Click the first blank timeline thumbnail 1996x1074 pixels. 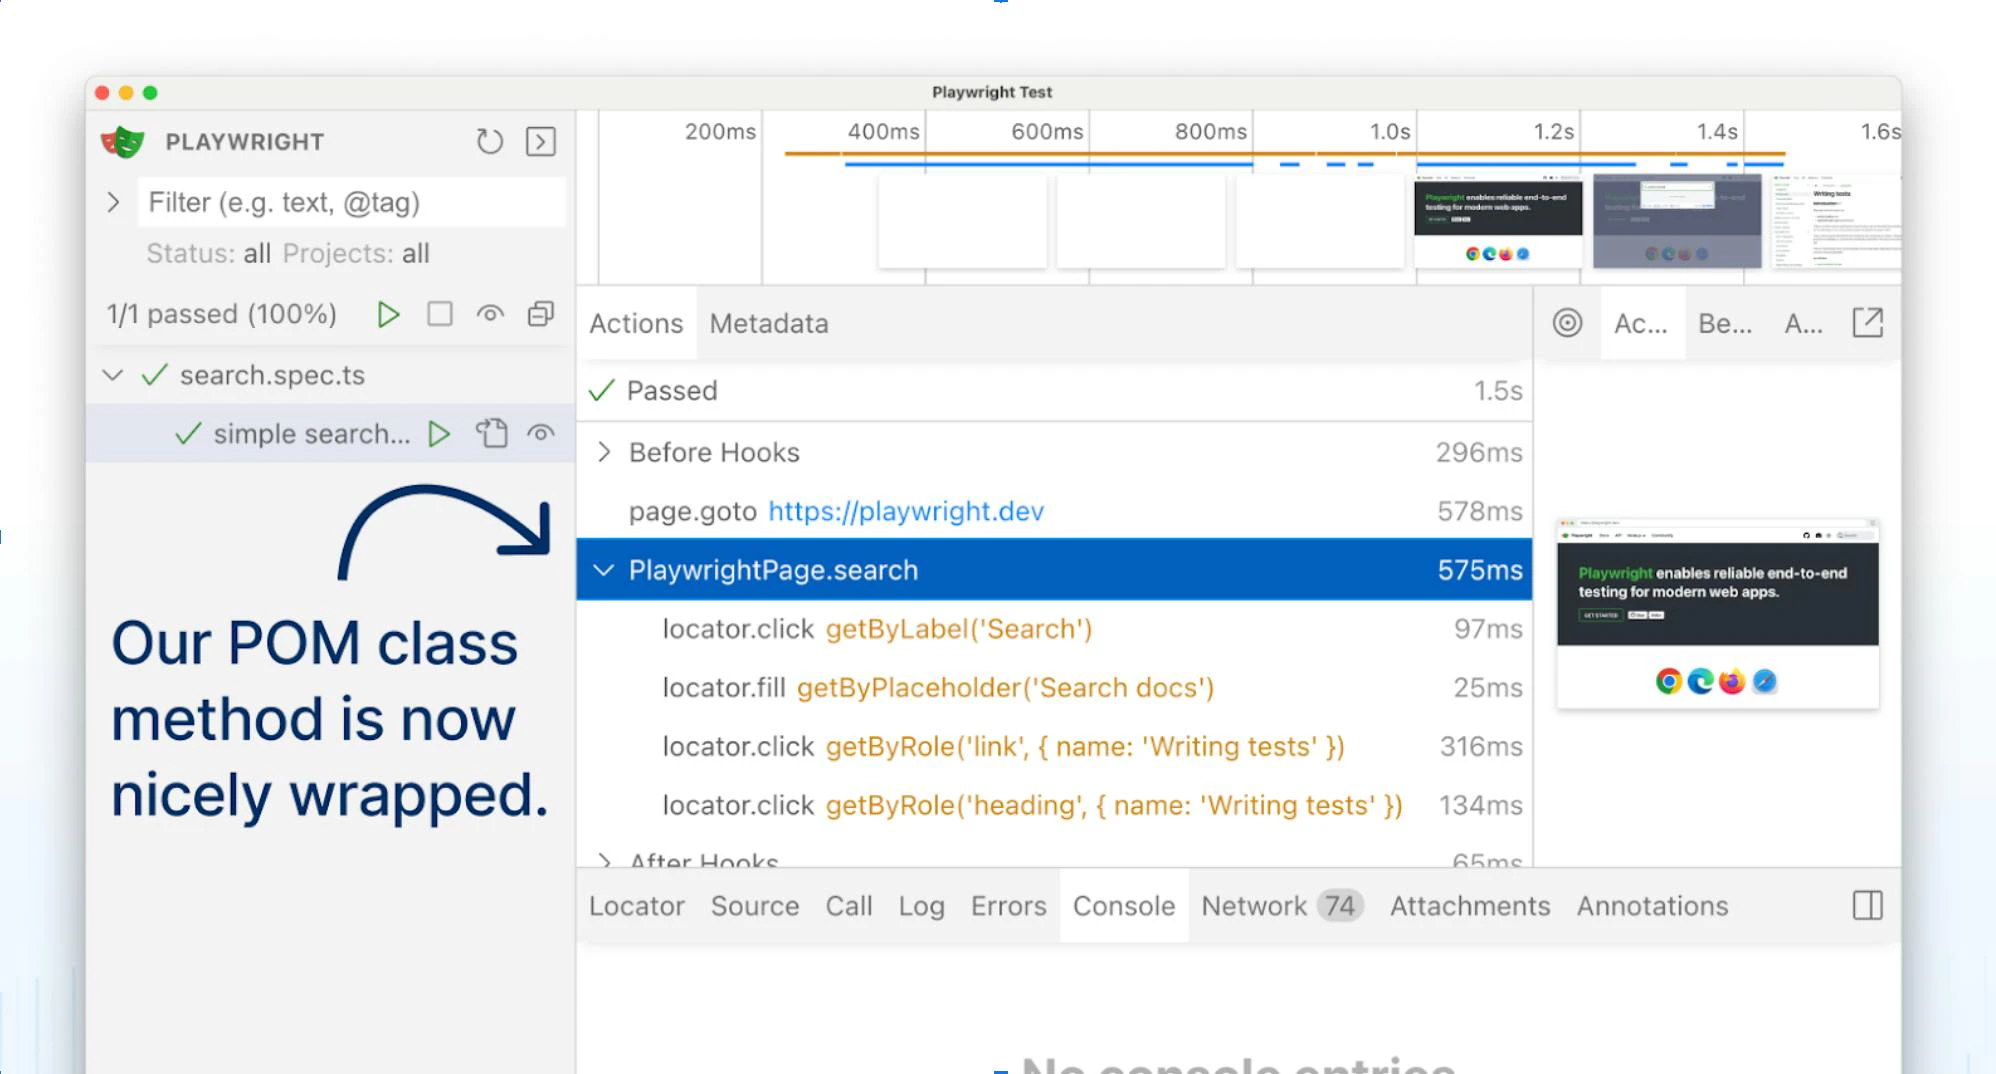(x=962, y=221)
